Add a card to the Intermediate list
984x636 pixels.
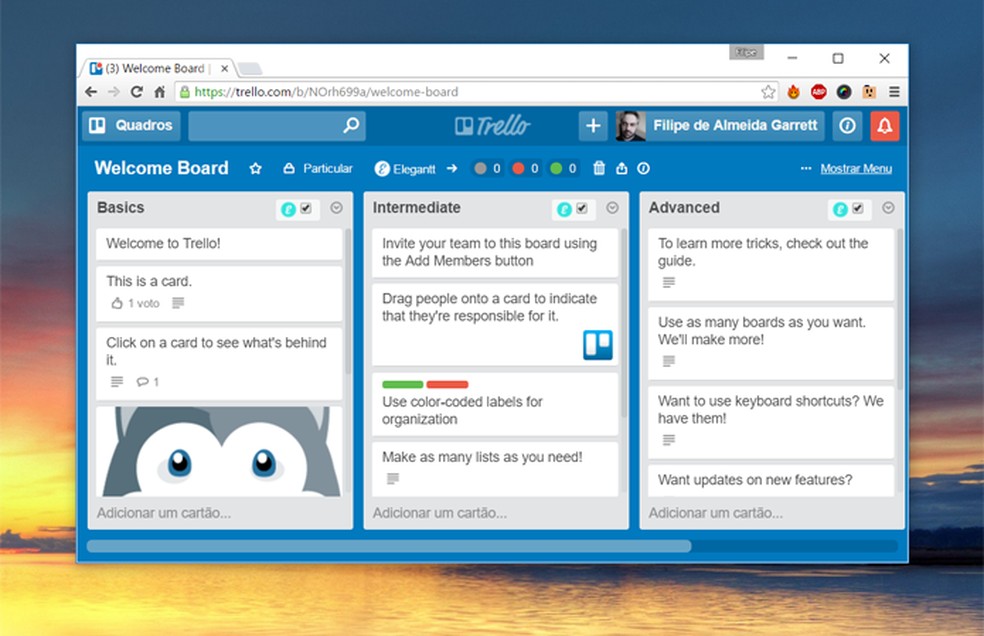pyautogui.click(x=440, y=513)
